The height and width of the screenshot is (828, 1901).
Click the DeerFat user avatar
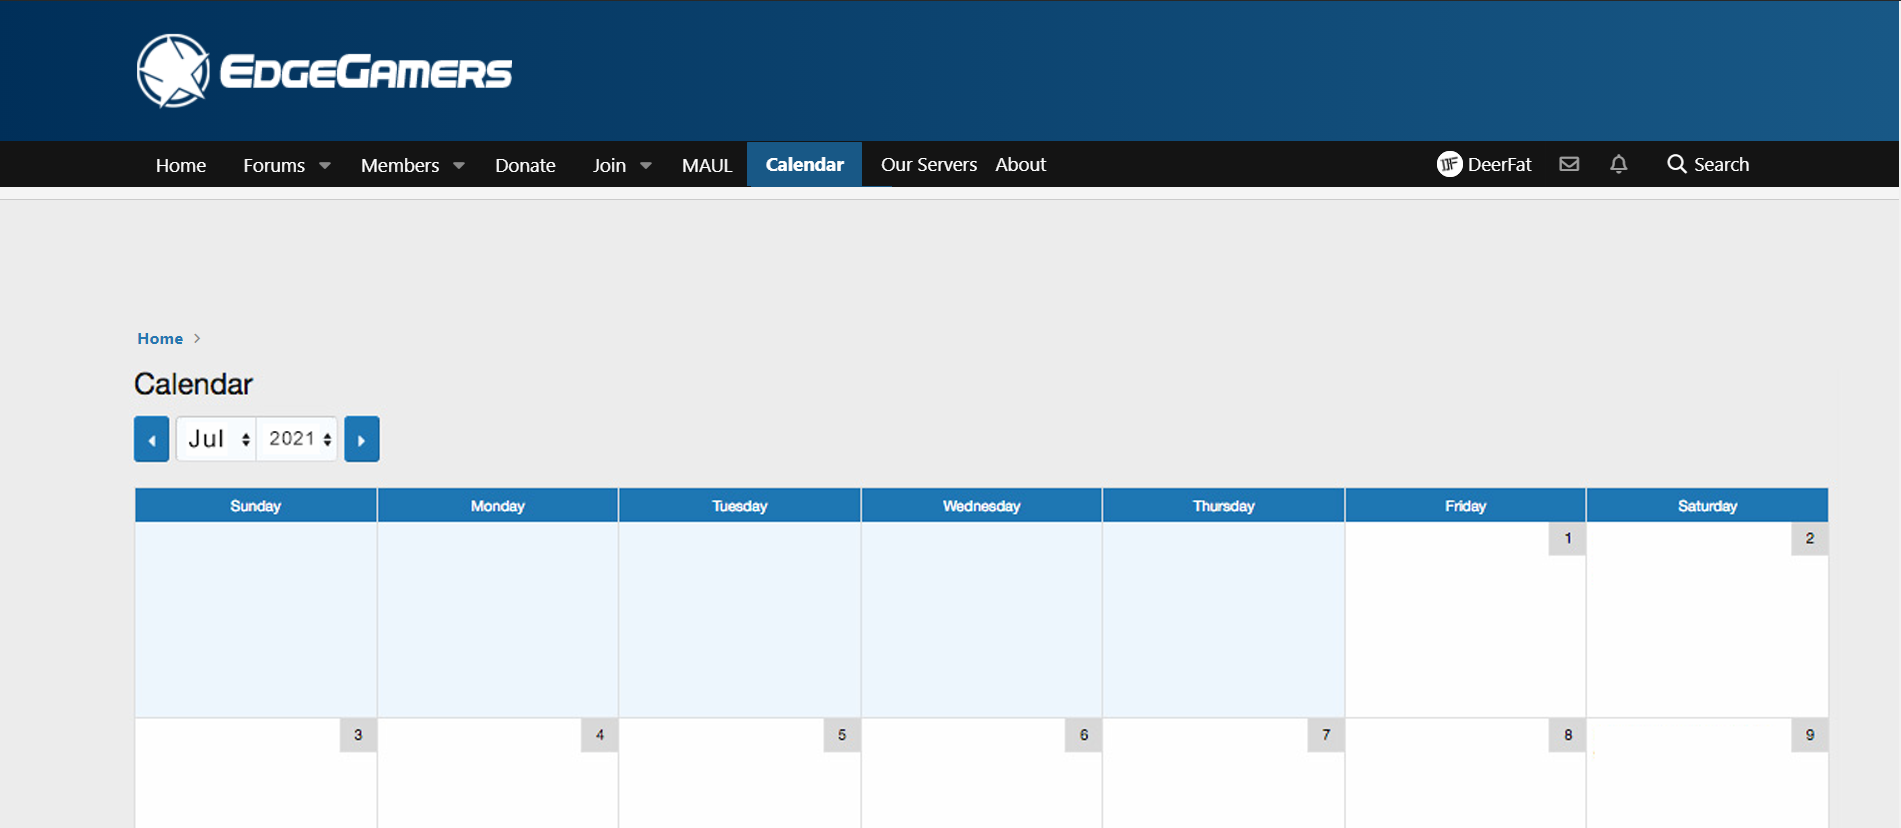click(1449, 164)
